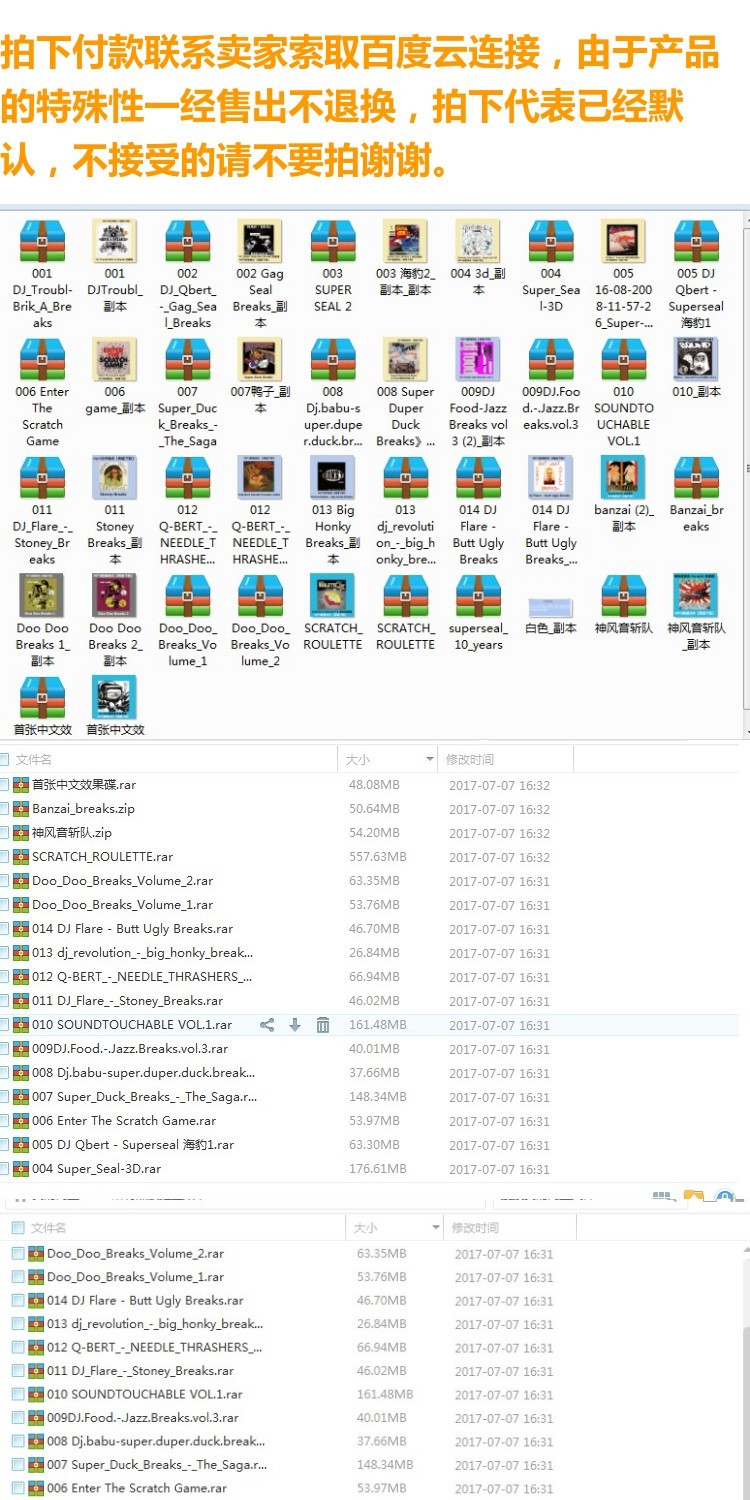Screen dimensions: 750x1500
Task: Select the superseal_10_years archive icon
Action: point(478,597)
